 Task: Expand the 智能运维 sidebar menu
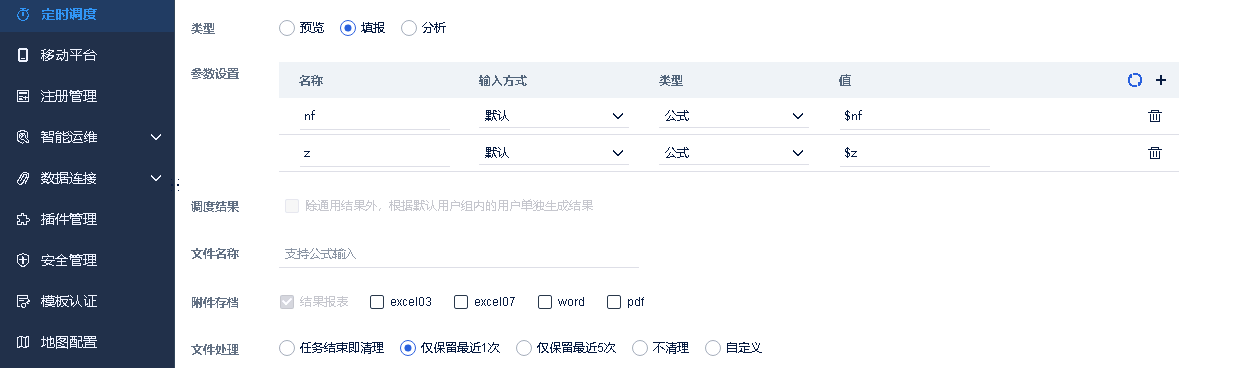pos(87,137)
